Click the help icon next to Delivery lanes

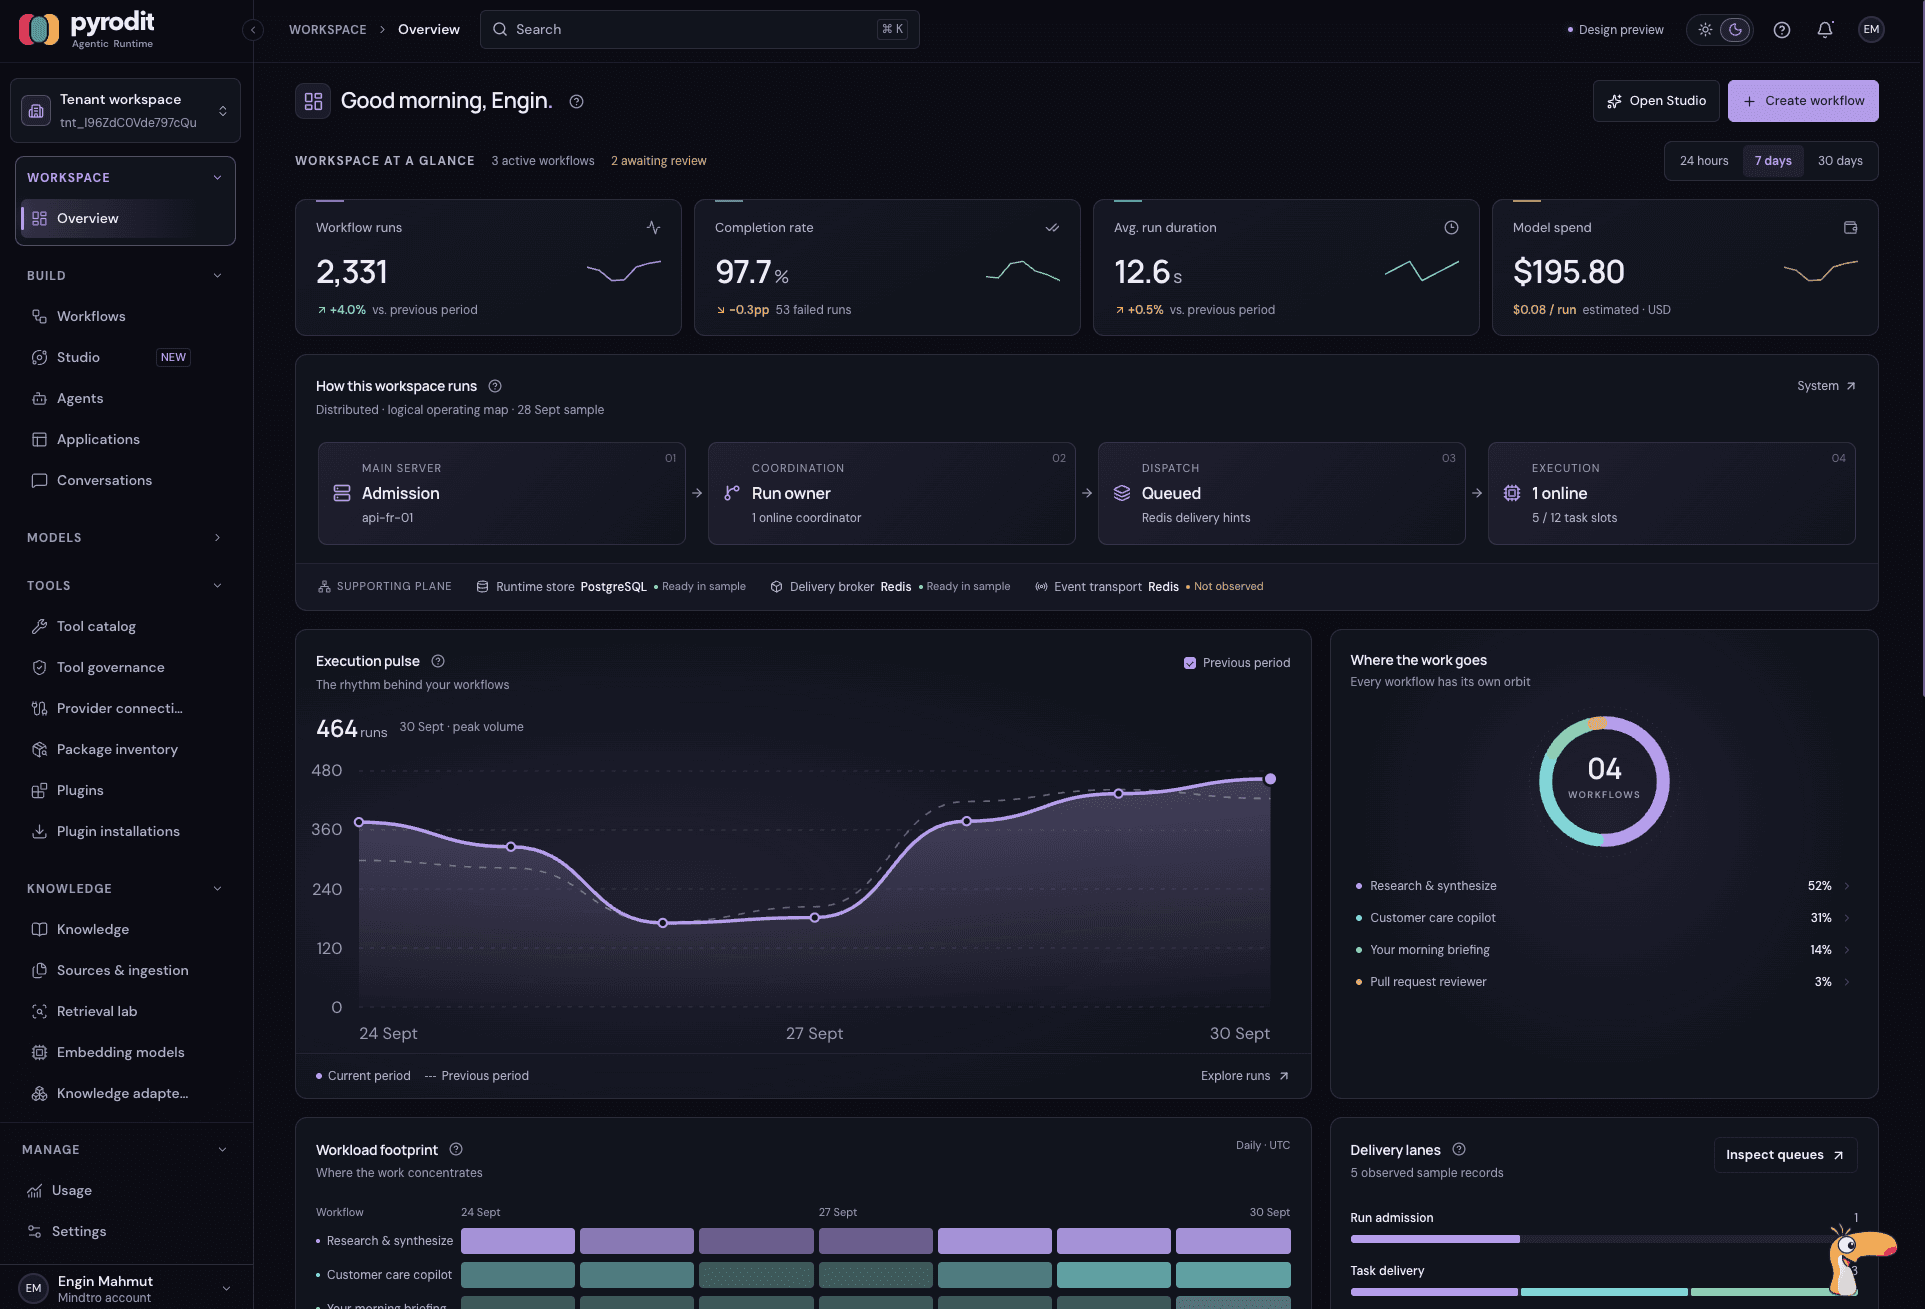click(x=1459, y=1149)
